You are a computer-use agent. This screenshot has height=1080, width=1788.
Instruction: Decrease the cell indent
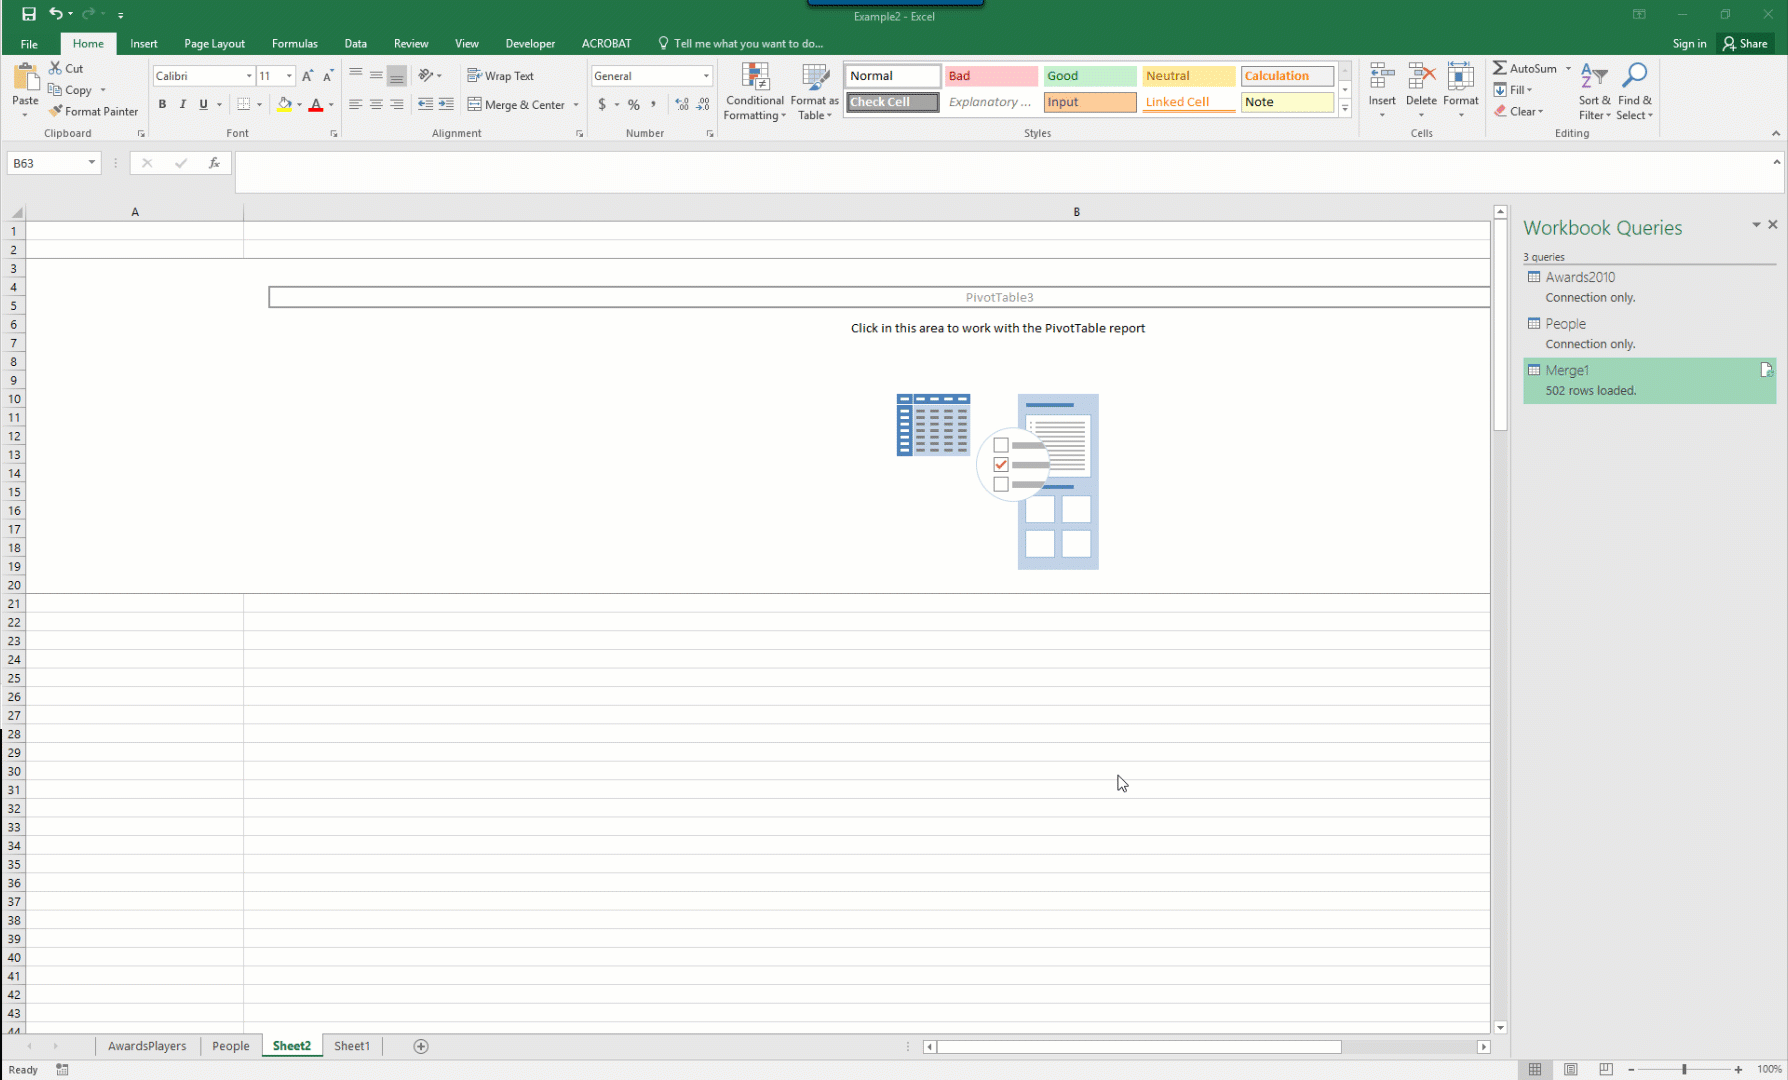click(x=425, y=104)
